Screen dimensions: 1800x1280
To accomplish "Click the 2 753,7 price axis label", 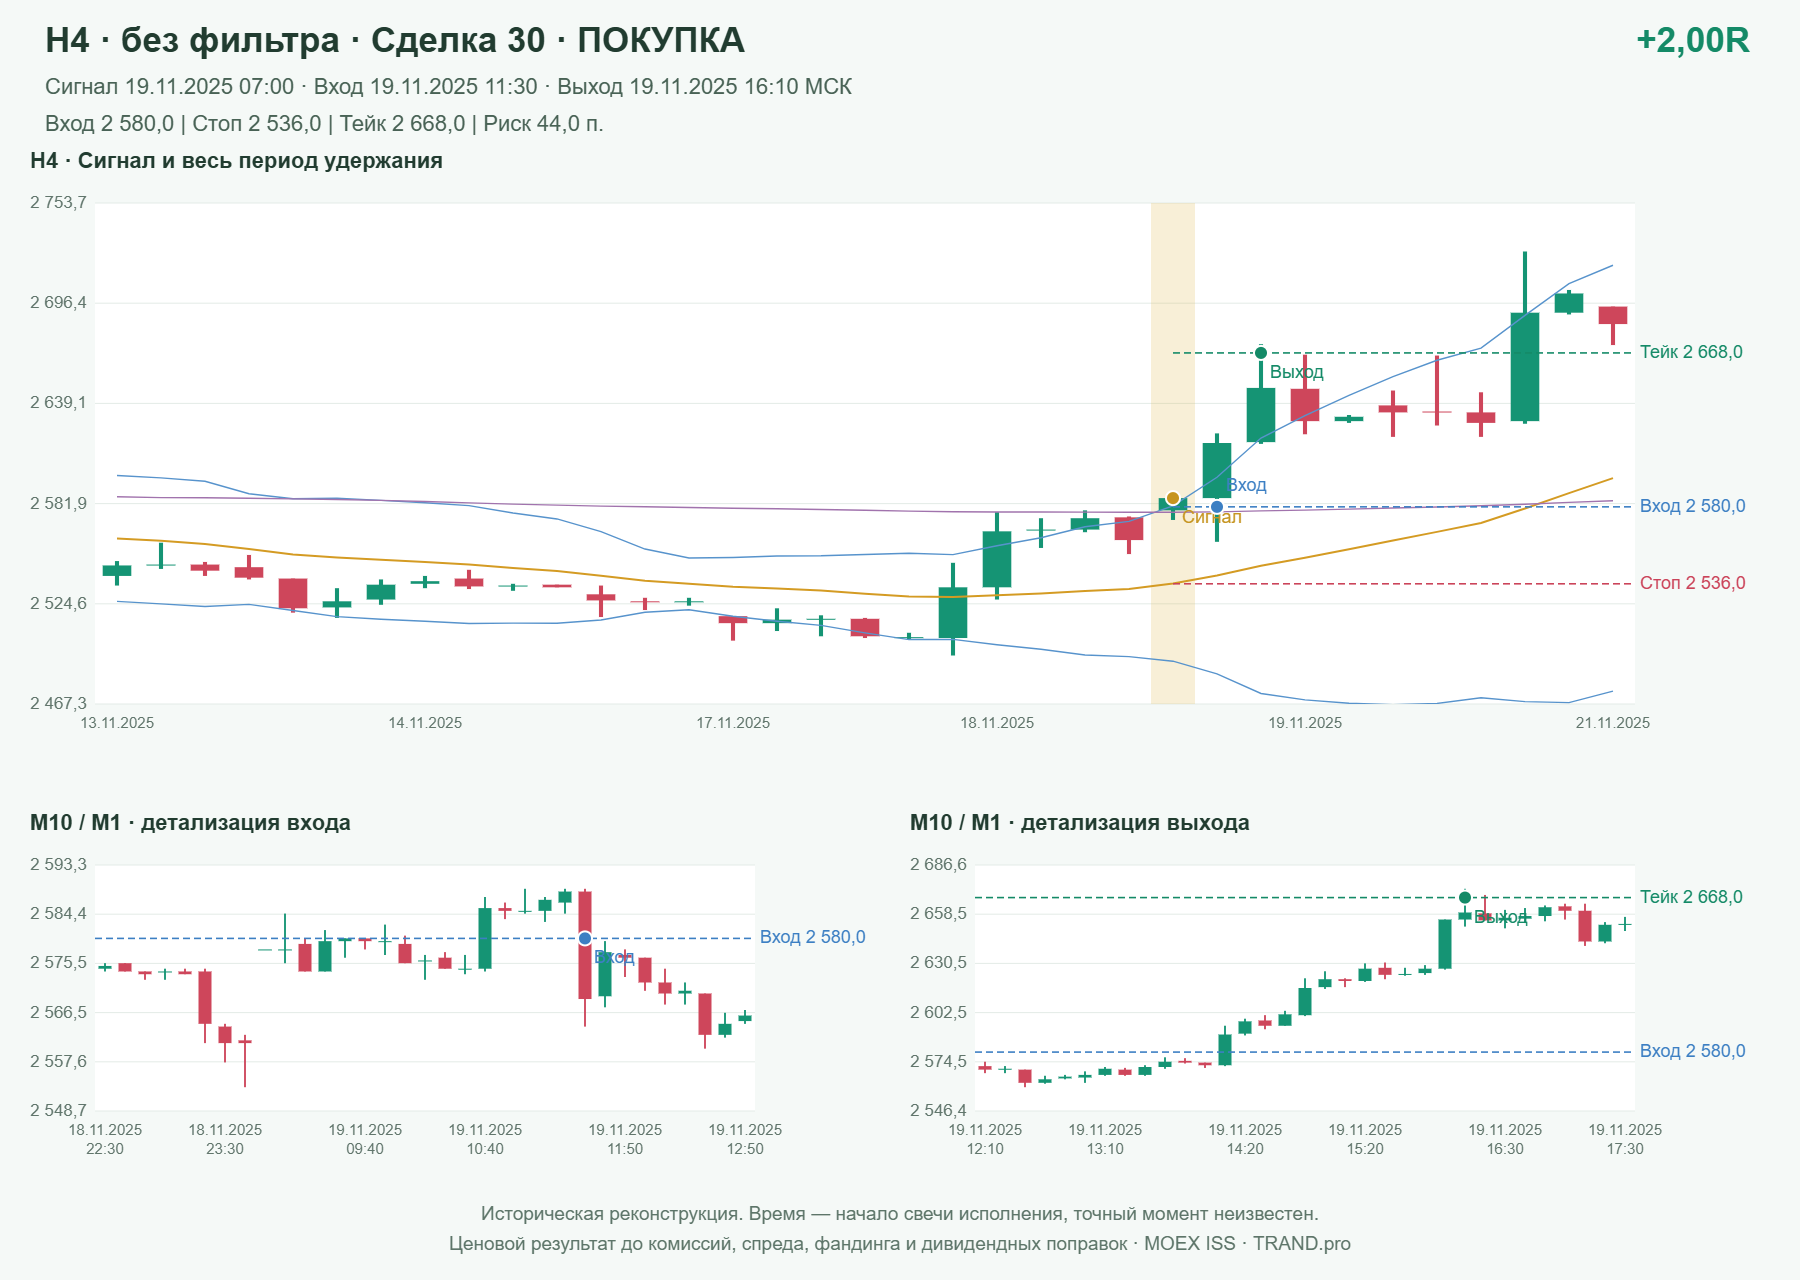I will coord(58,203).
